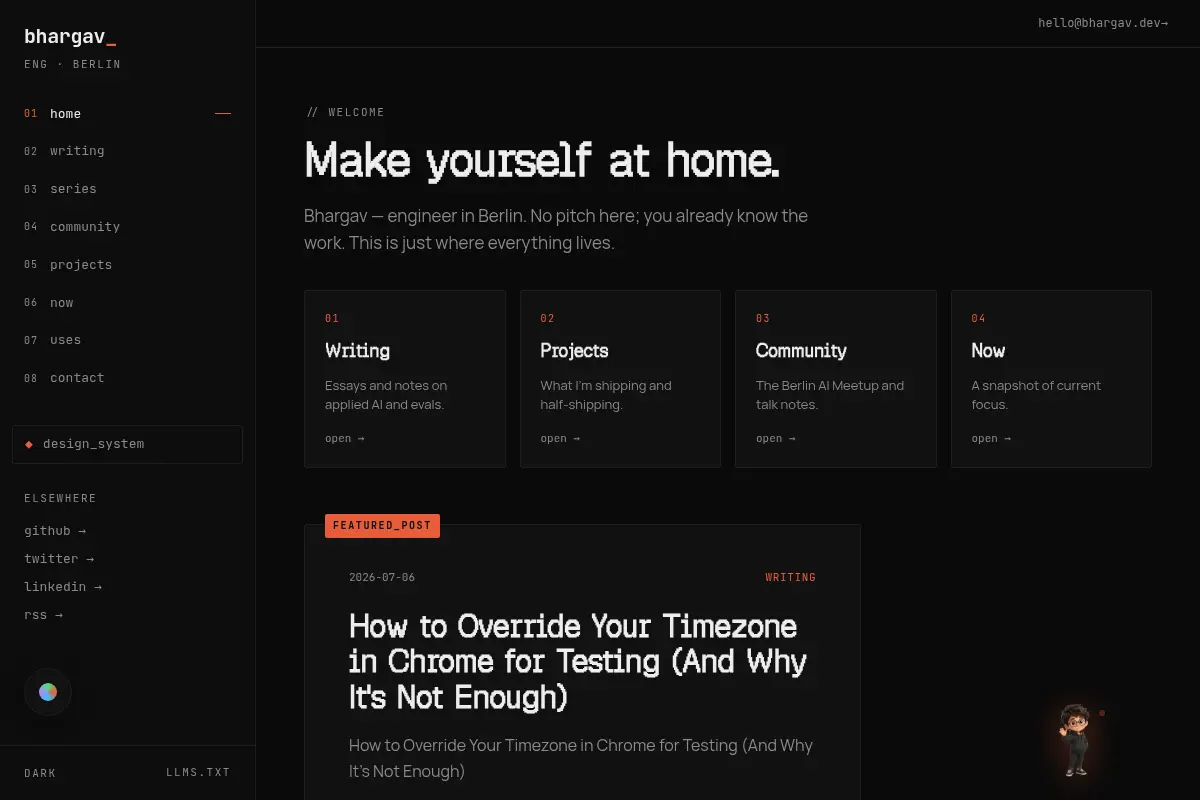This screenshot has height=800, width=1200.
Task: Open the featured timezone post title
Action: click(x=578, y=661)
